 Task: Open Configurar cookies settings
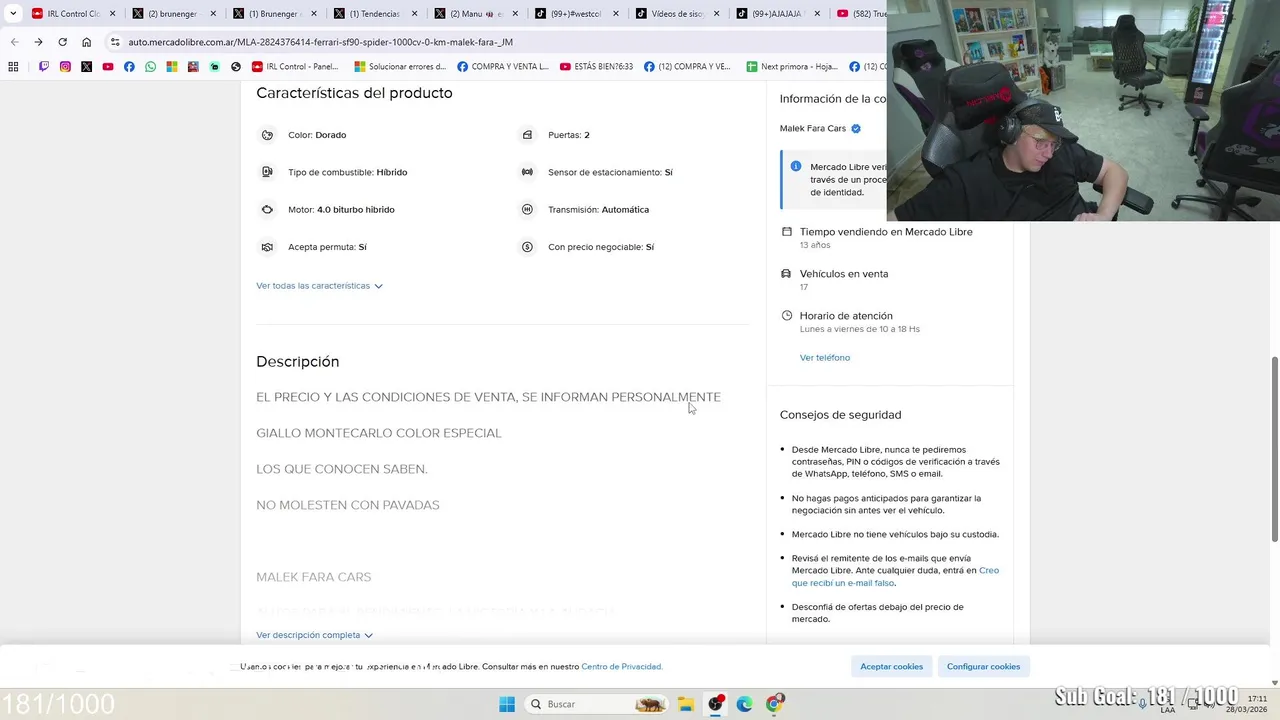click(x=983, y=666)
